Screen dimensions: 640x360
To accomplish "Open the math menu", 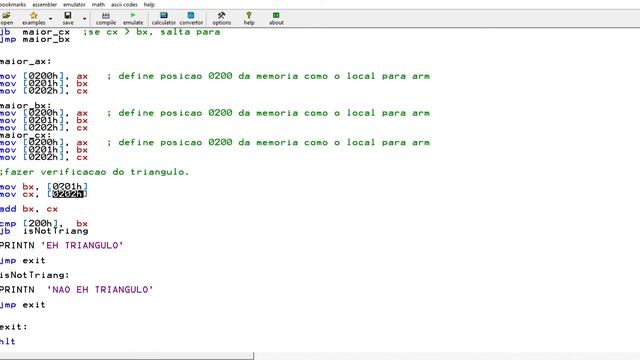I will [98, 4].
